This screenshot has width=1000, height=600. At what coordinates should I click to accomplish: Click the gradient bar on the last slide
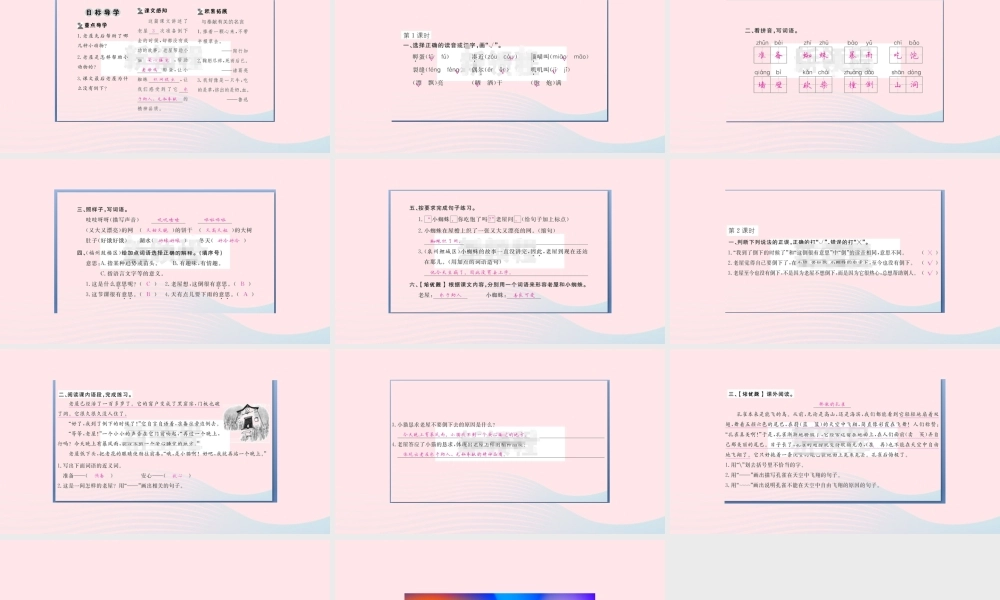coord(499,596)
